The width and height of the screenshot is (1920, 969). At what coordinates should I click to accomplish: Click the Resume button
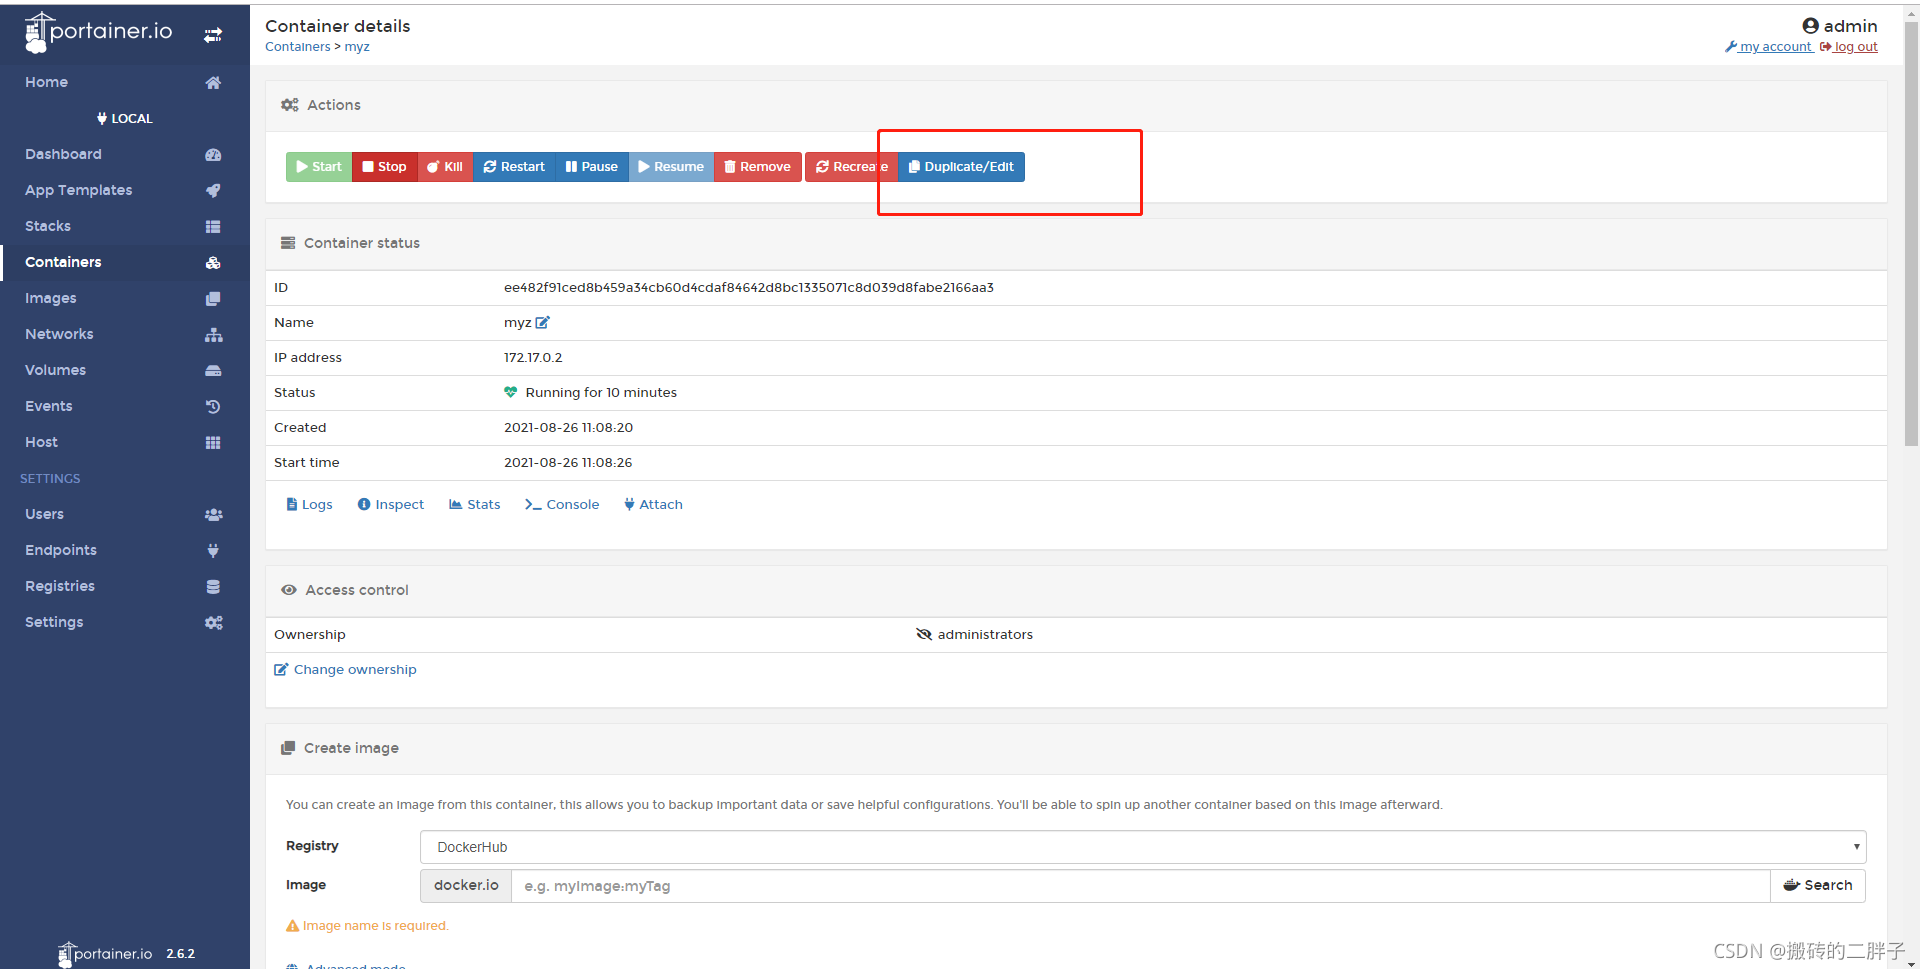[671, 167]
